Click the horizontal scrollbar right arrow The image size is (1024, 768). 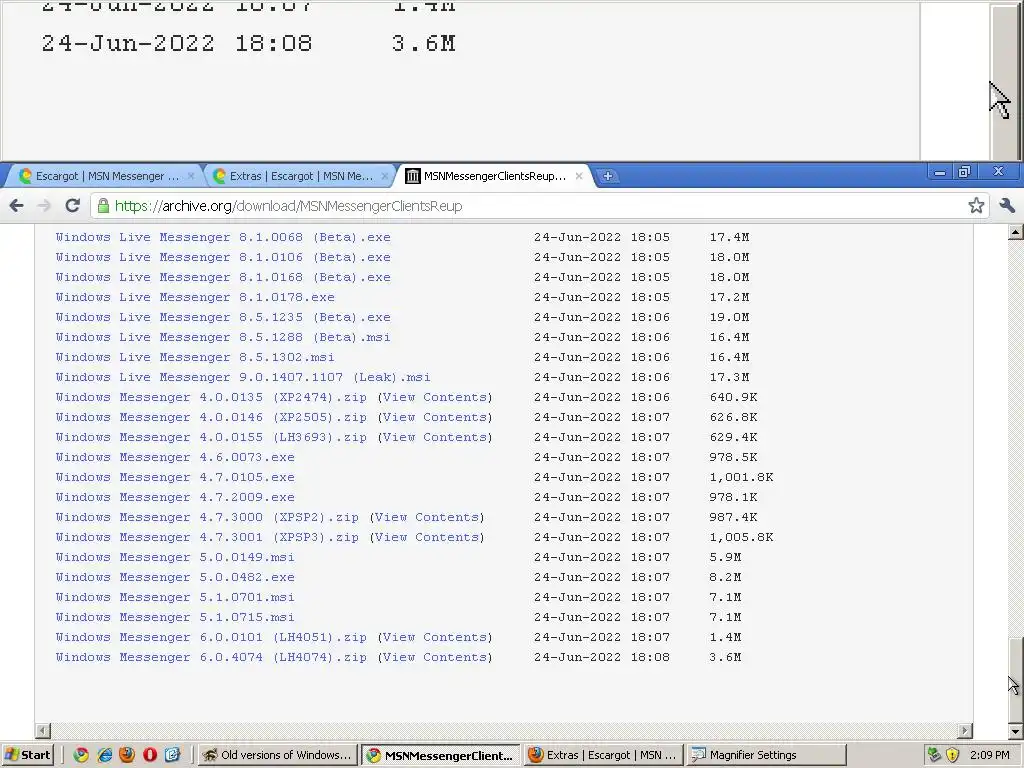click(x=965, y=730)
